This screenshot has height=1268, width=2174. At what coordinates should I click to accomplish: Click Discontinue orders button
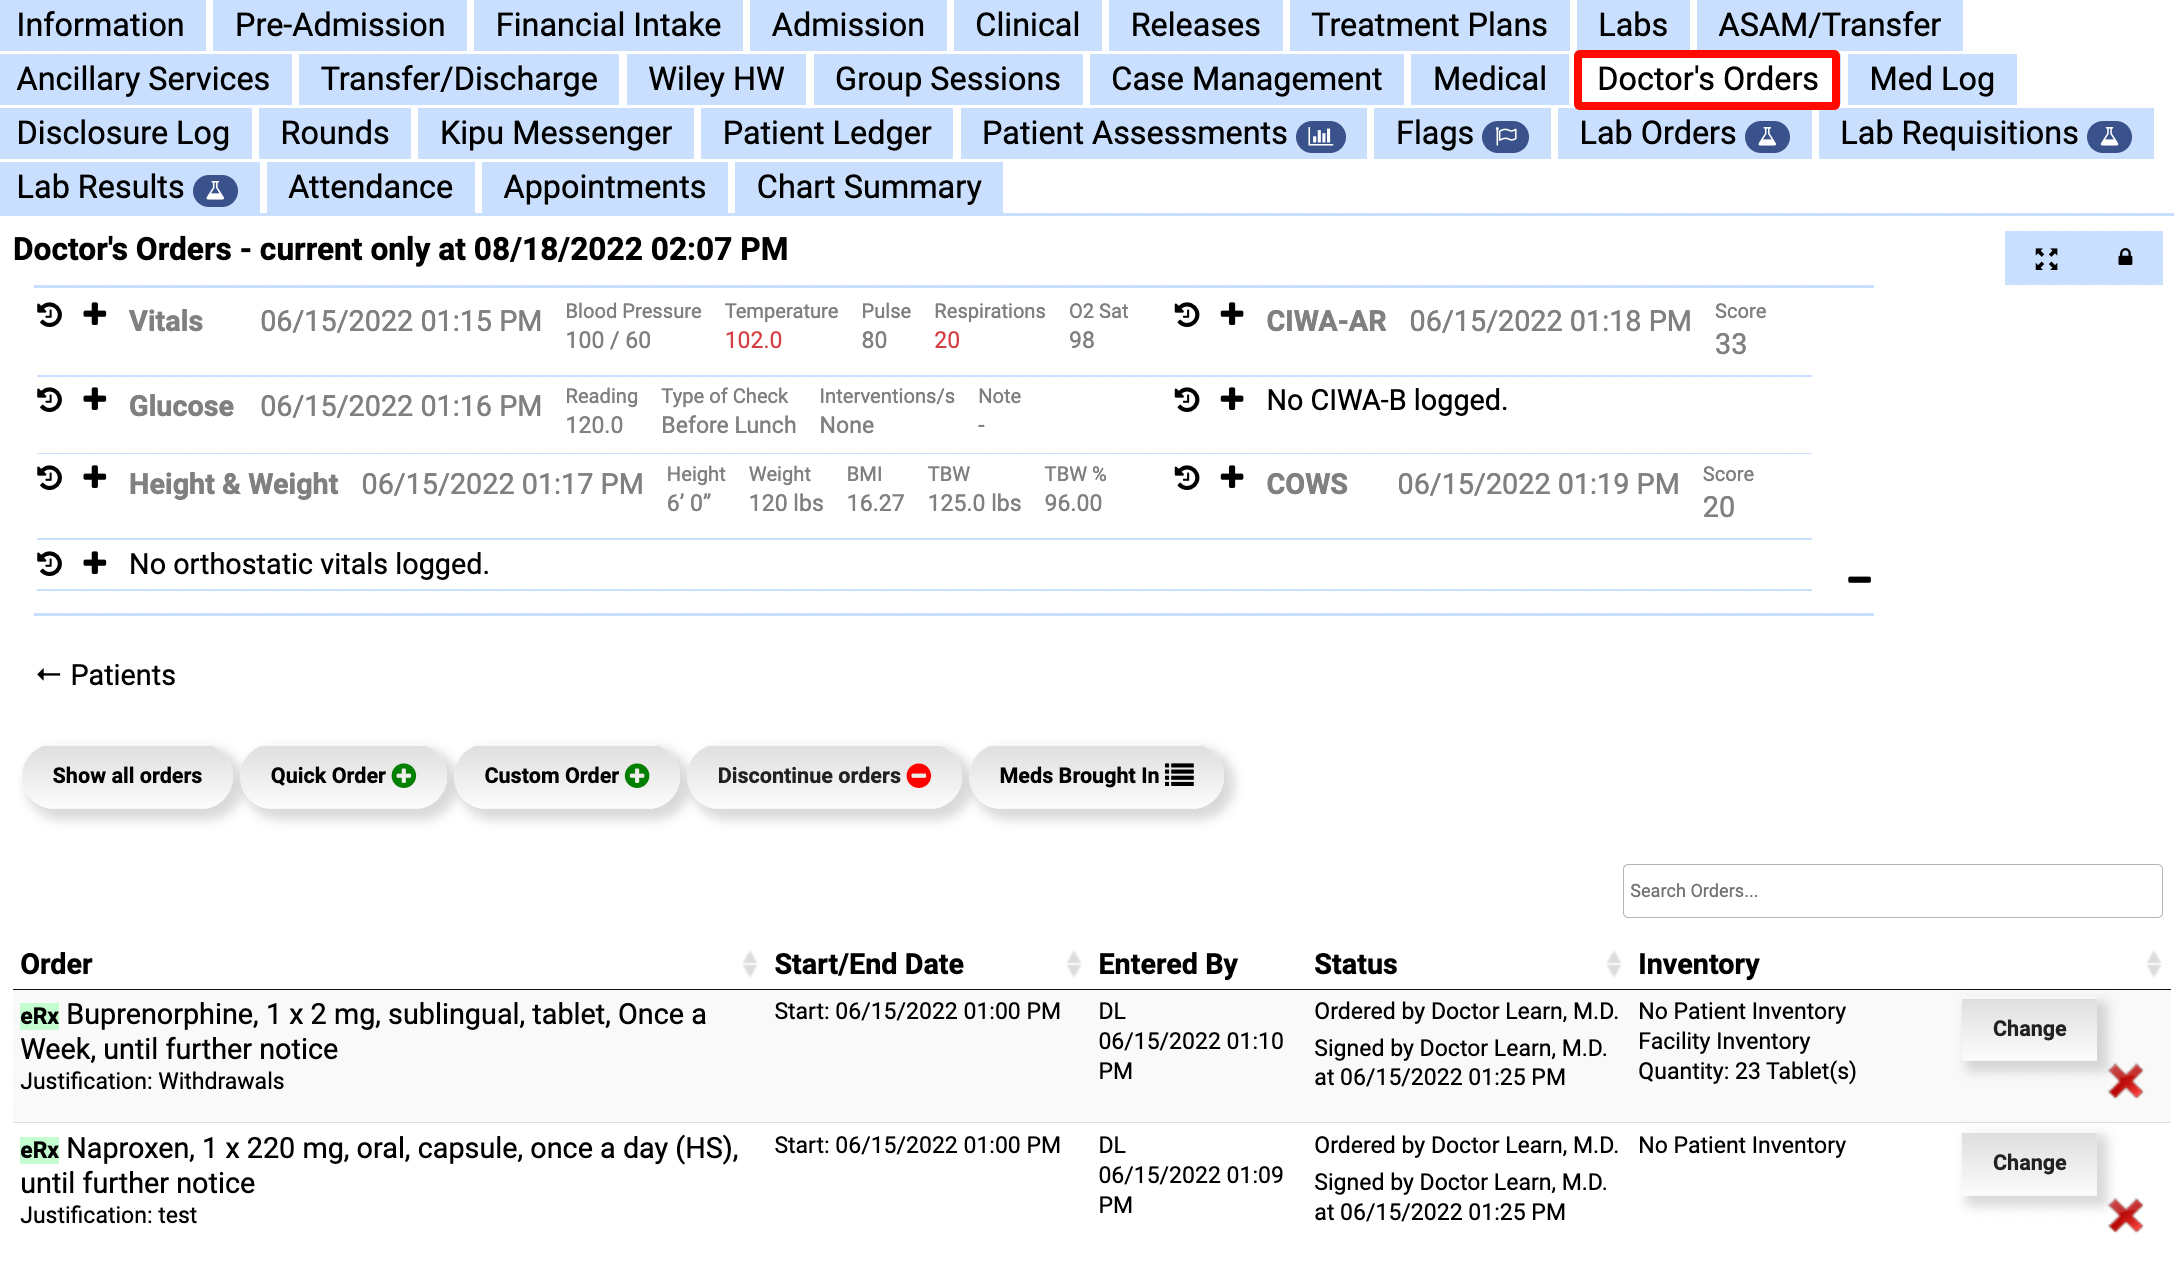pos(824,776)
